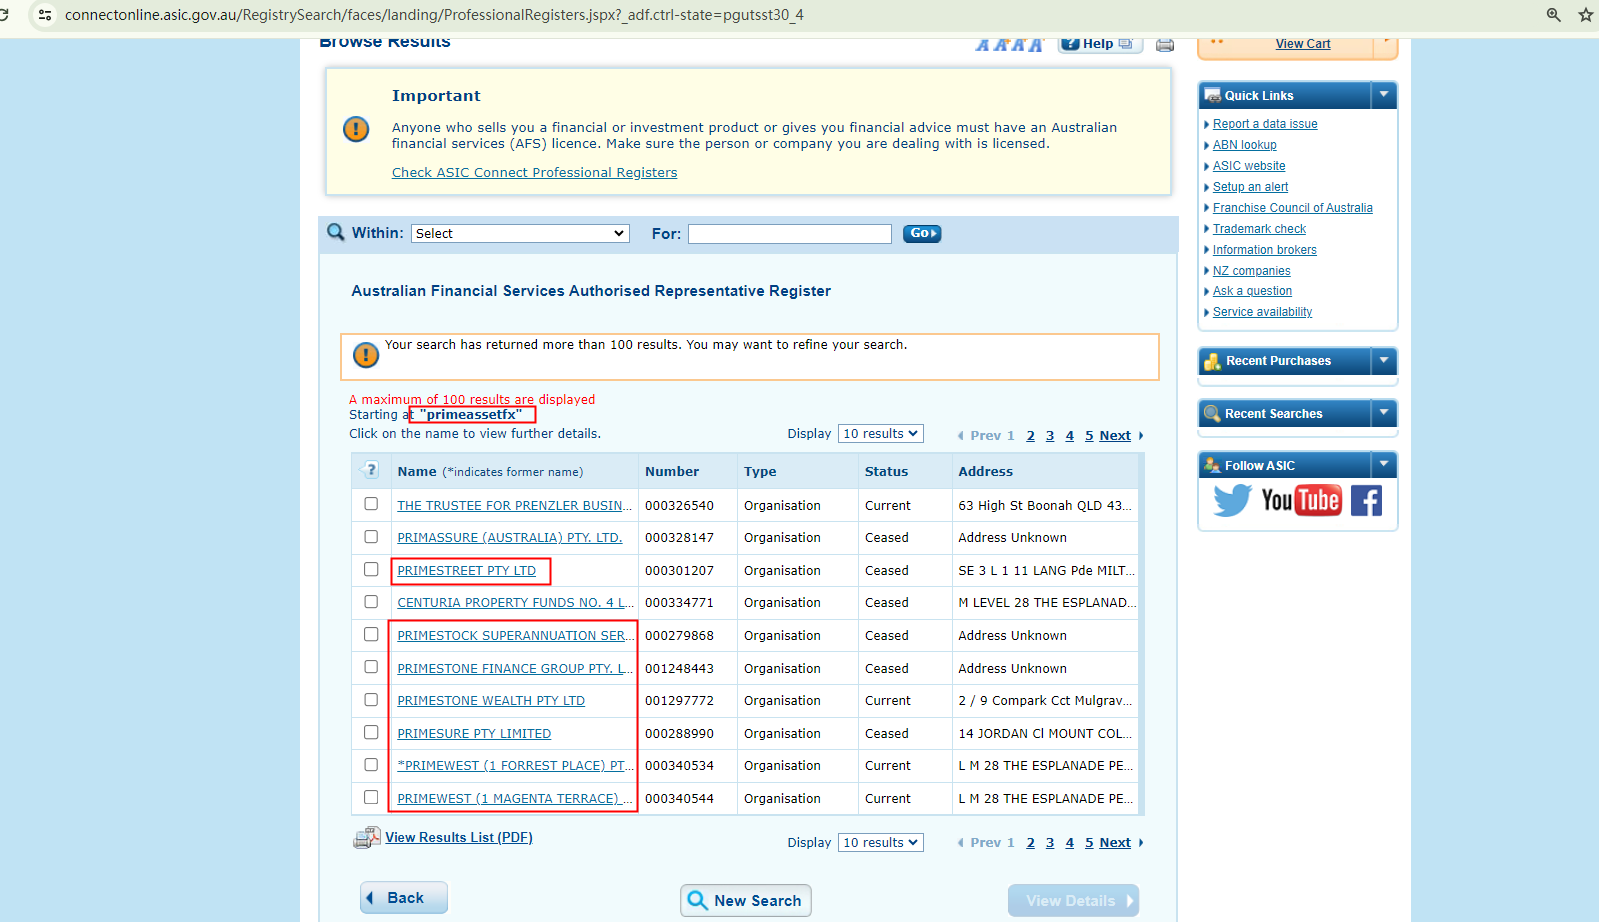Click Next link below the results table

[x=1115, y=843]
